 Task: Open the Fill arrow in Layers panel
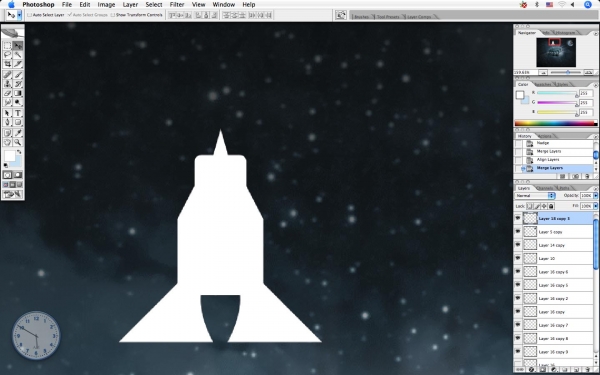click(x=595, y=206)
